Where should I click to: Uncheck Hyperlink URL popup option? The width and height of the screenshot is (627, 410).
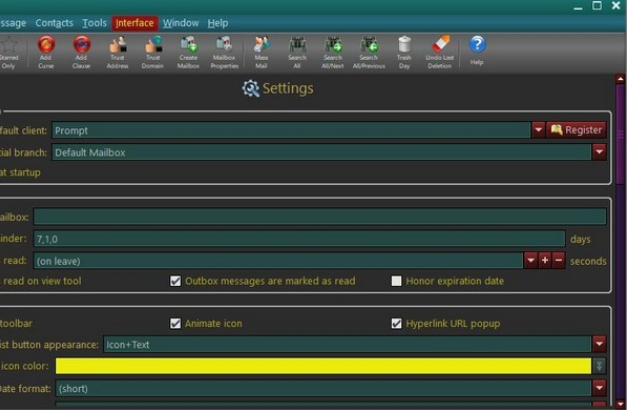397,323
